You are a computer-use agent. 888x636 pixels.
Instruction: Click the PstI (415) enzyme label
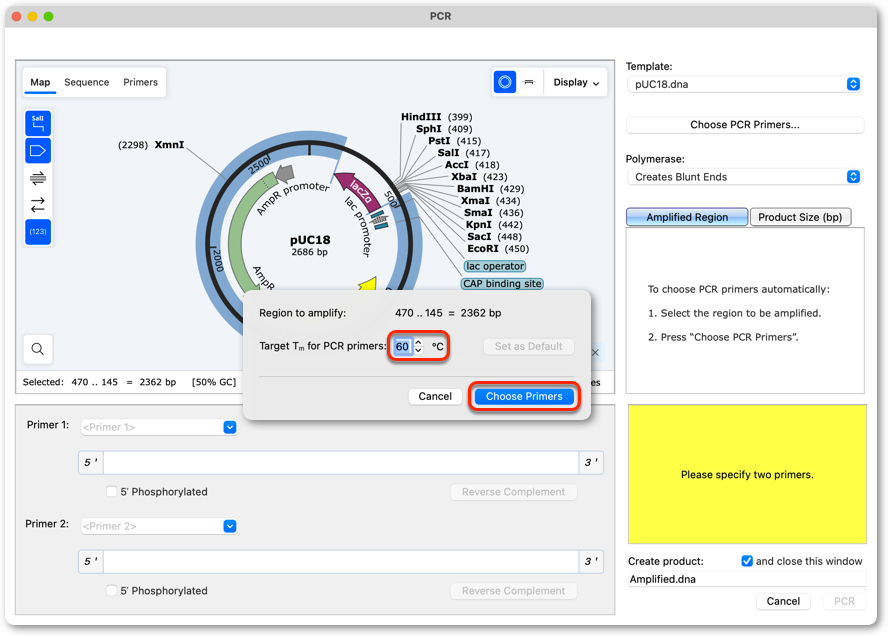point(454,140)
